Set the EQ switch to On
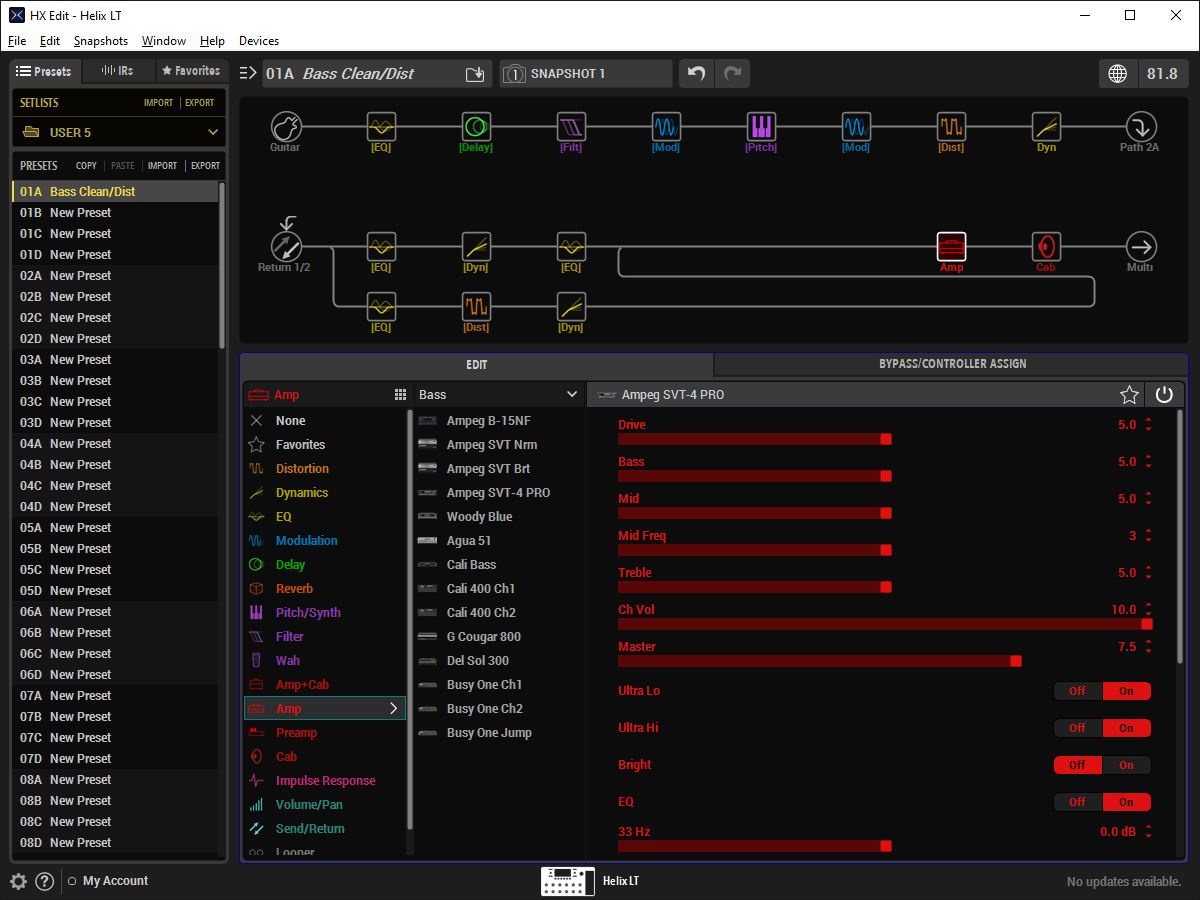Screen dimensions: 1200x900 [x=1126, y=802]
